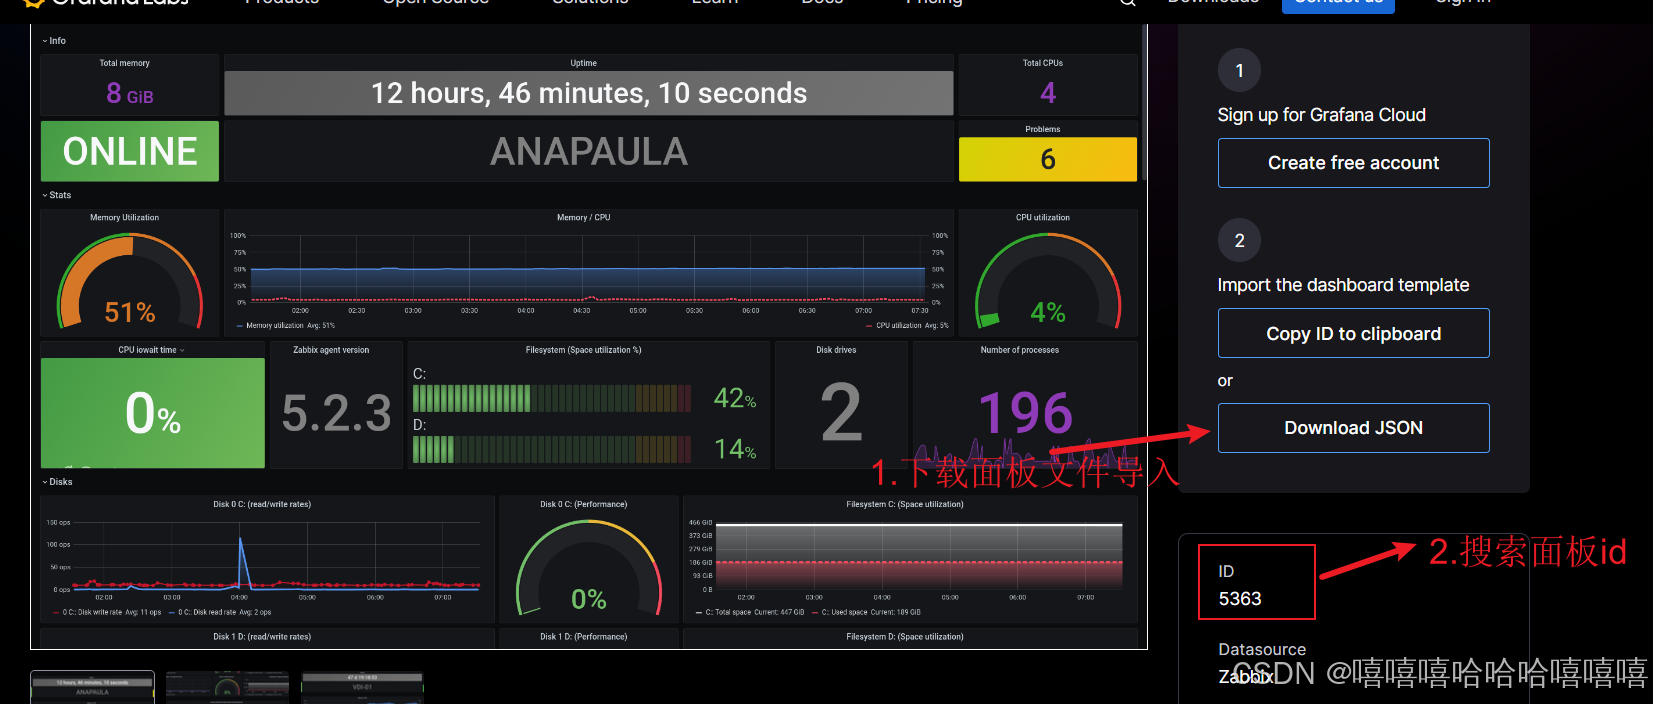Click the C: filesystem bar gauge
The height and width of the screenshot is (704, 1653).
pyautogui.click(x=552, y=399)
